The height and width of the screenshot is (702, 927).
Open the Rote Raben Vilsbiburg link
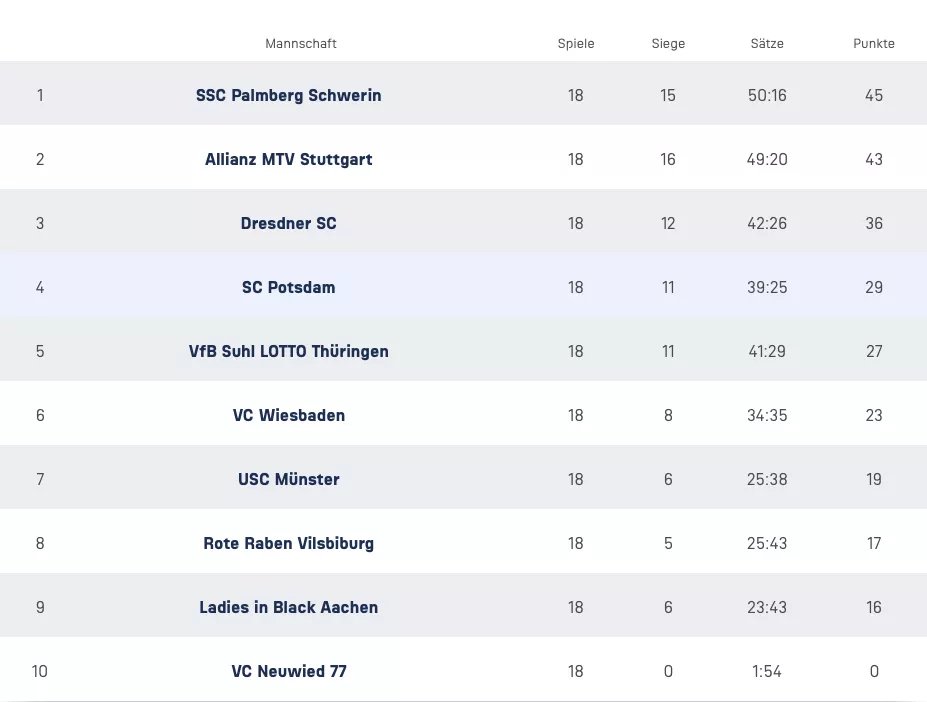click(x=288, y=543)
